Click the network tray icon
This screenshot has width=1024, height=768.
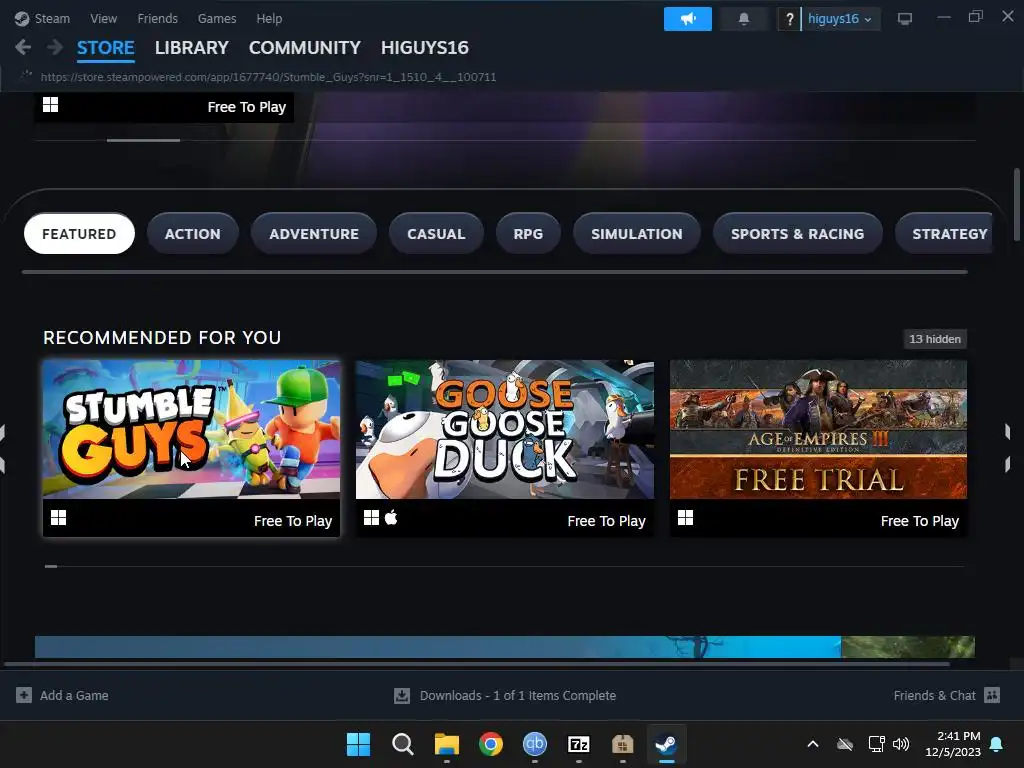click(876, 744)
